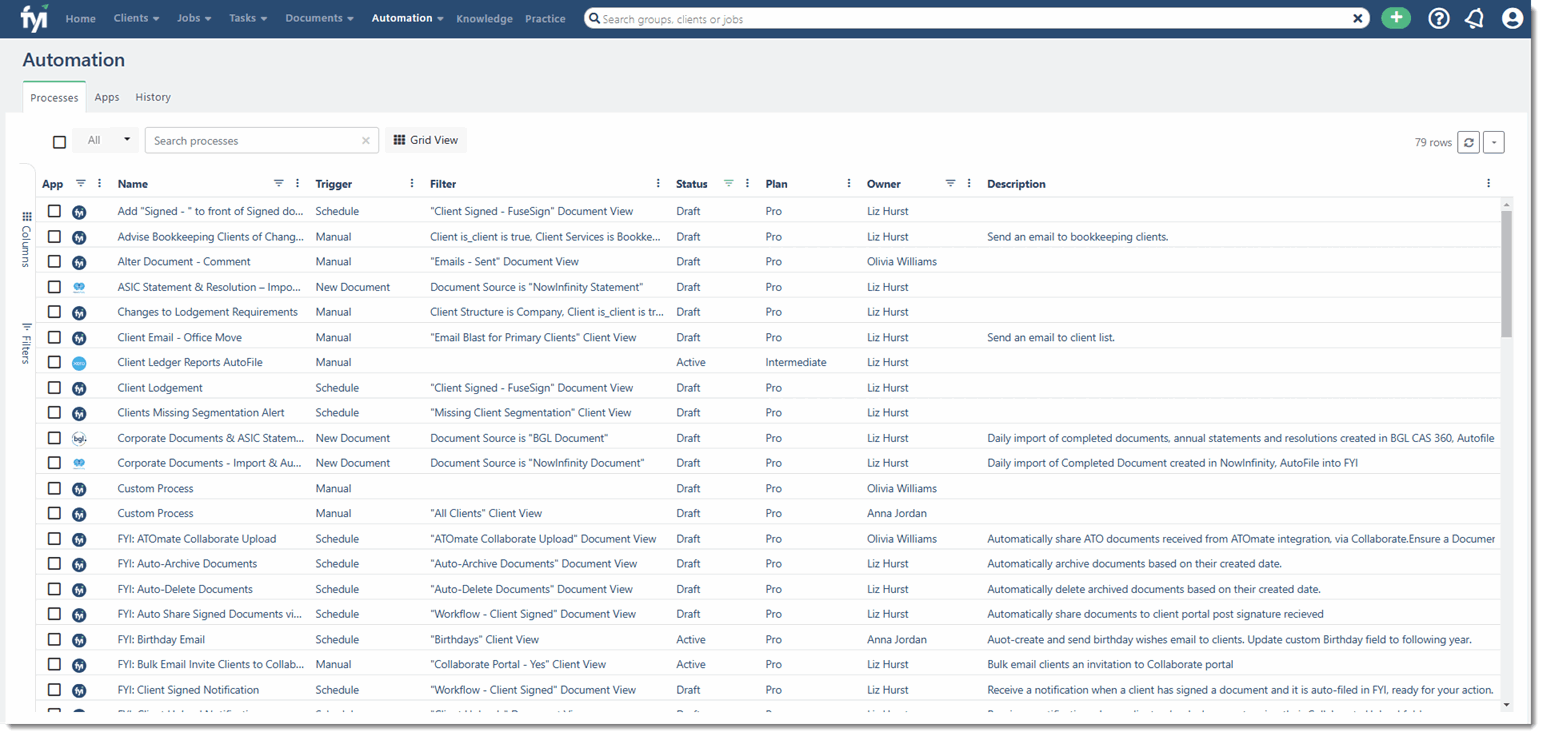Open the Status column filter dropdown
Screen dimensions: 1543x736
coord(727,184)
